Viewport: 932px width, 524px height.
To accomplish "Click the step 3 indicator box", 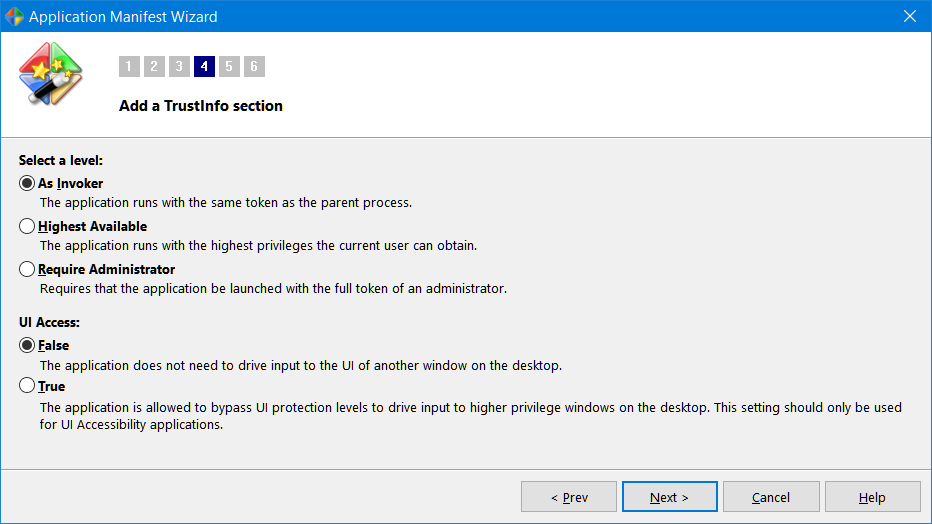I will (x=179, y=67).
